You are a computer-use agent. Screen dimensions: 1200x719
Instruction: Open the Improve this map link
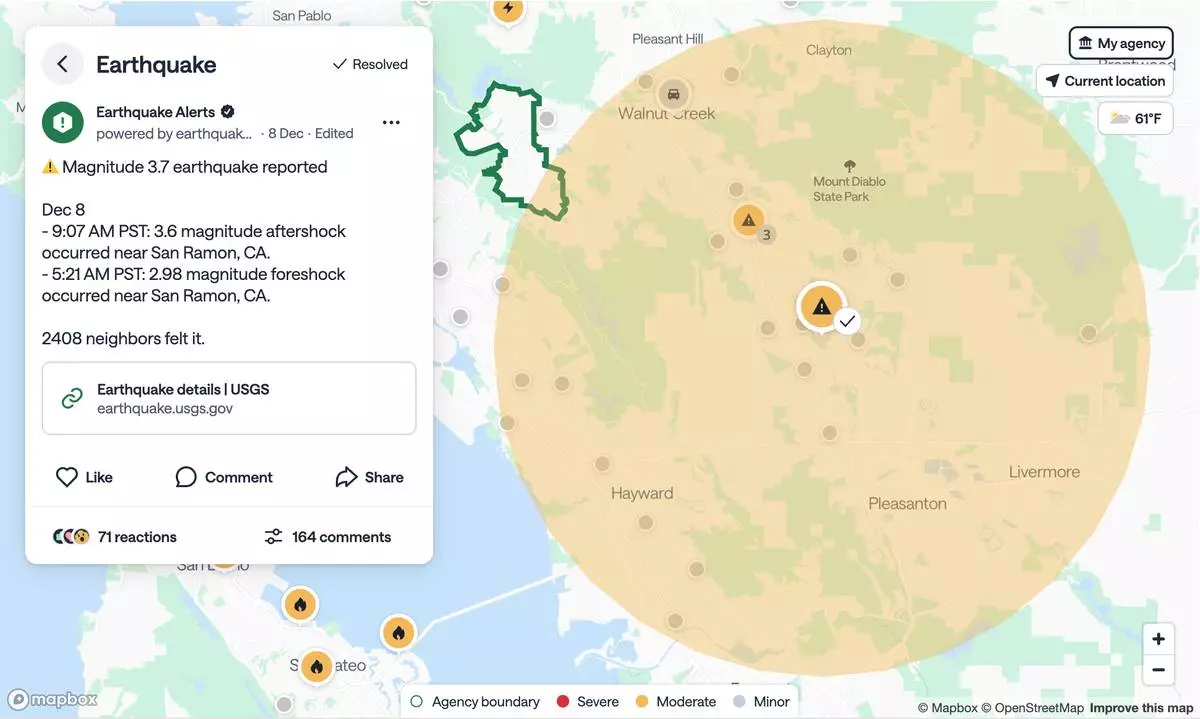click(1141, 708)
